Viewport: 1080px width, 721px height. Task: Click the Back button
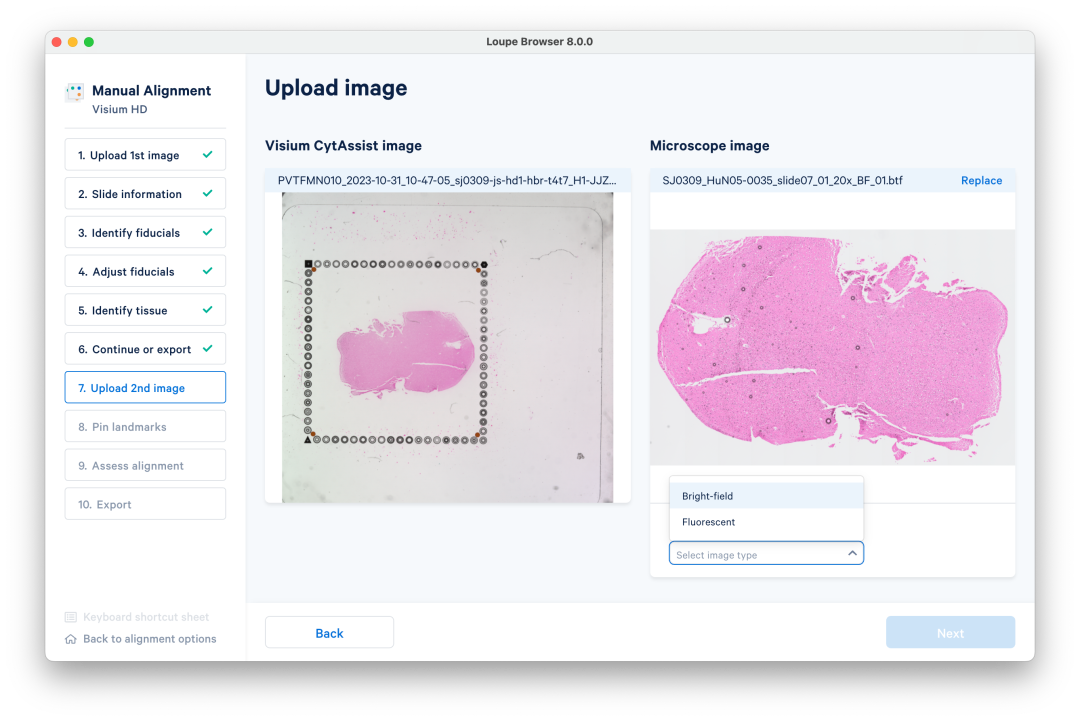coord(329,632)
